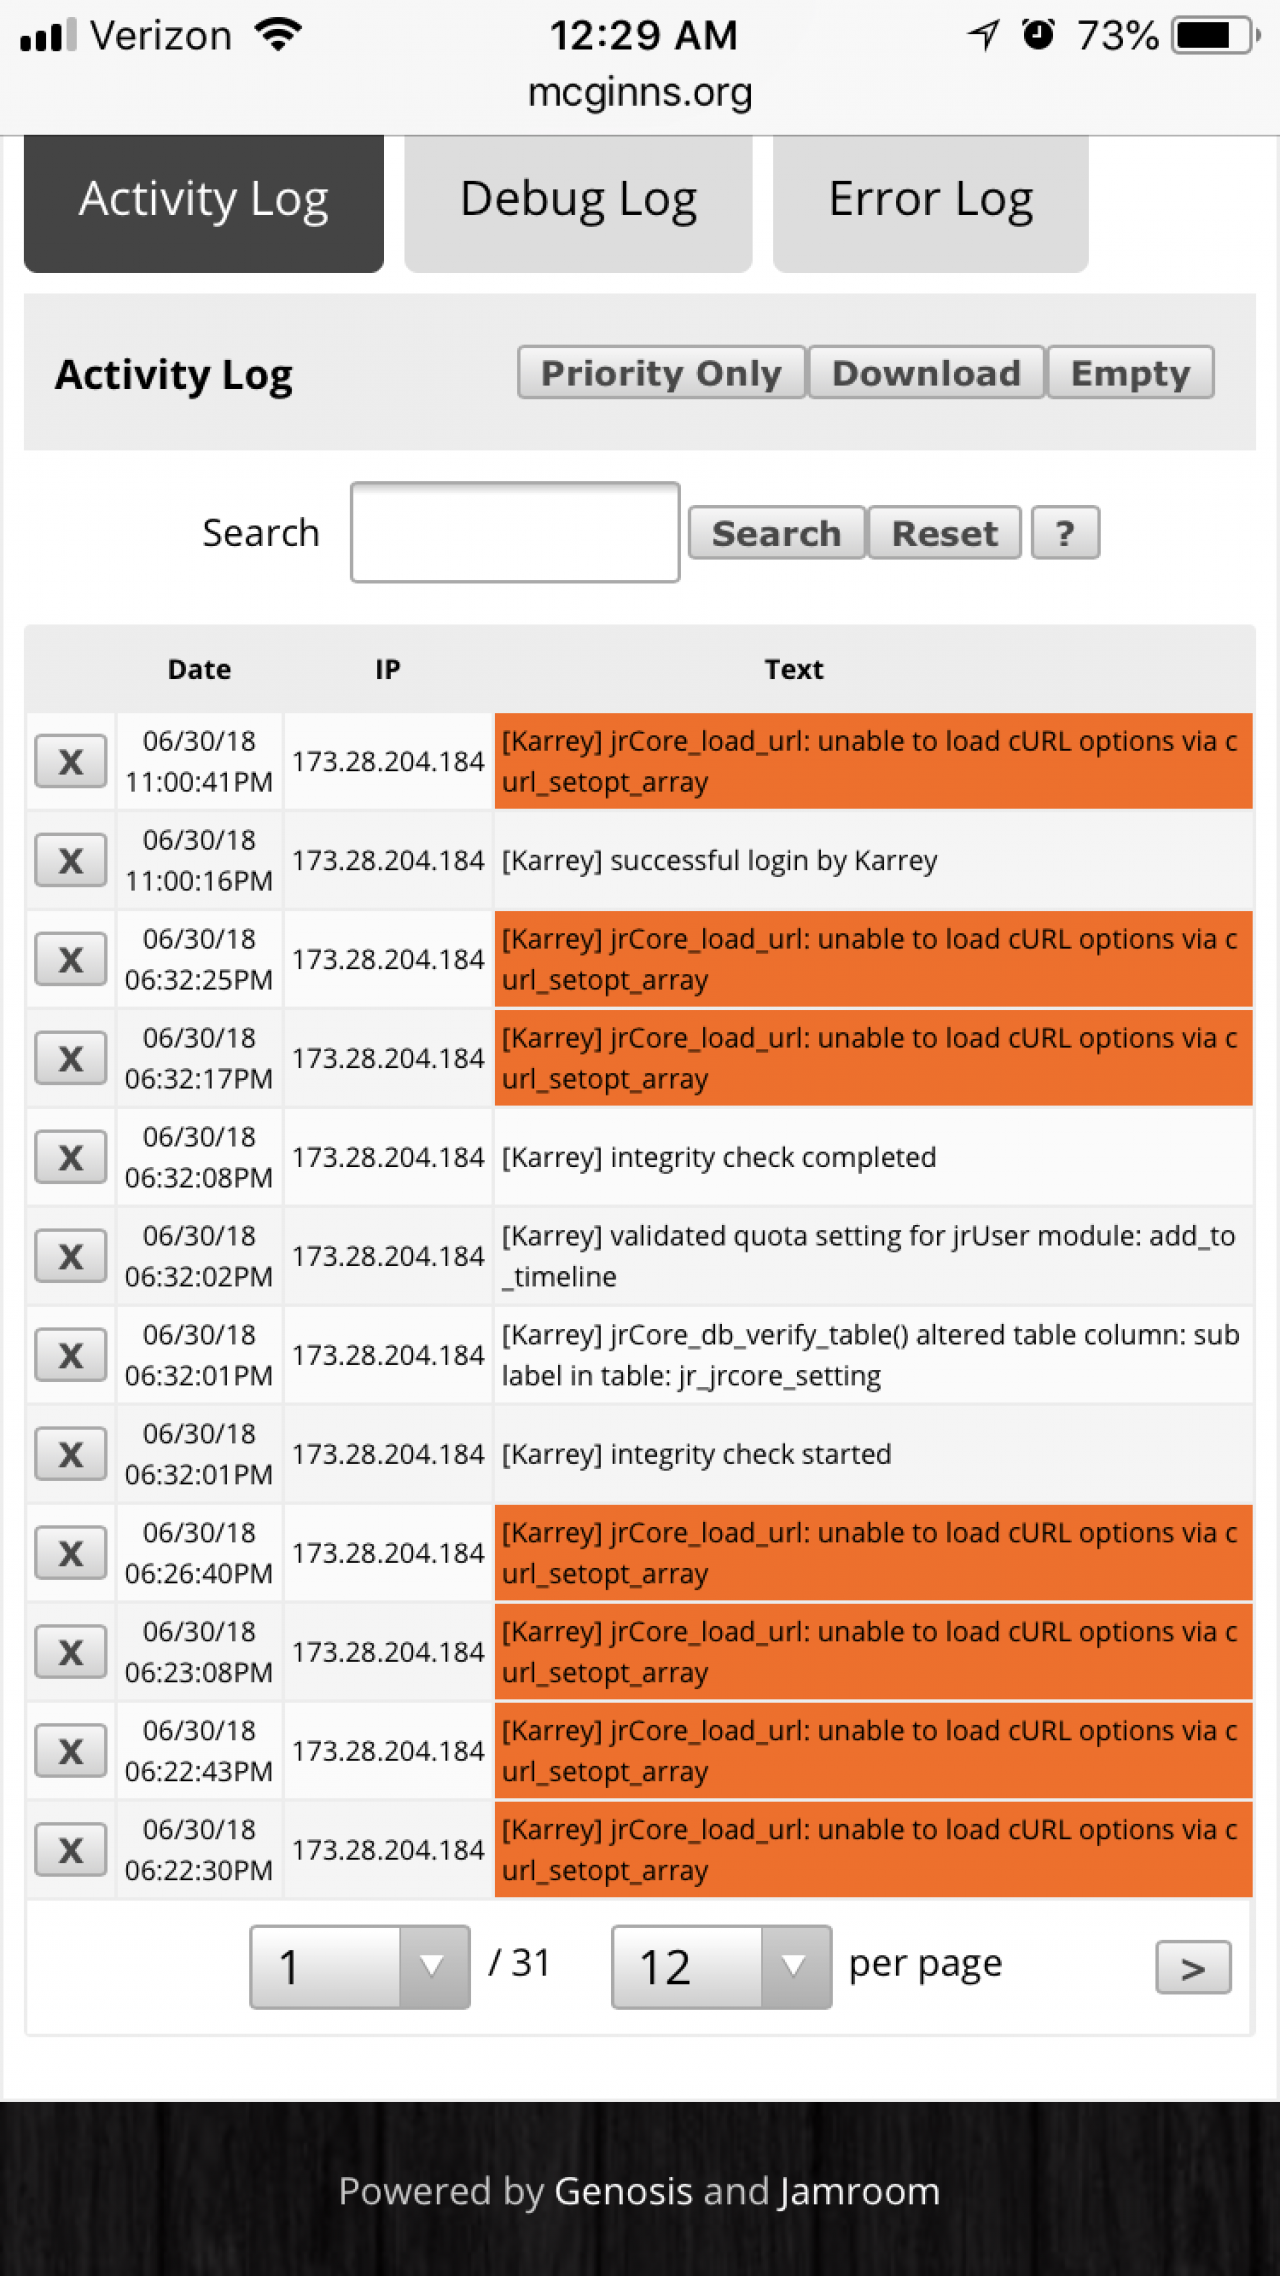
Task: Select the Activity Log tab
Action: (204, 200)
